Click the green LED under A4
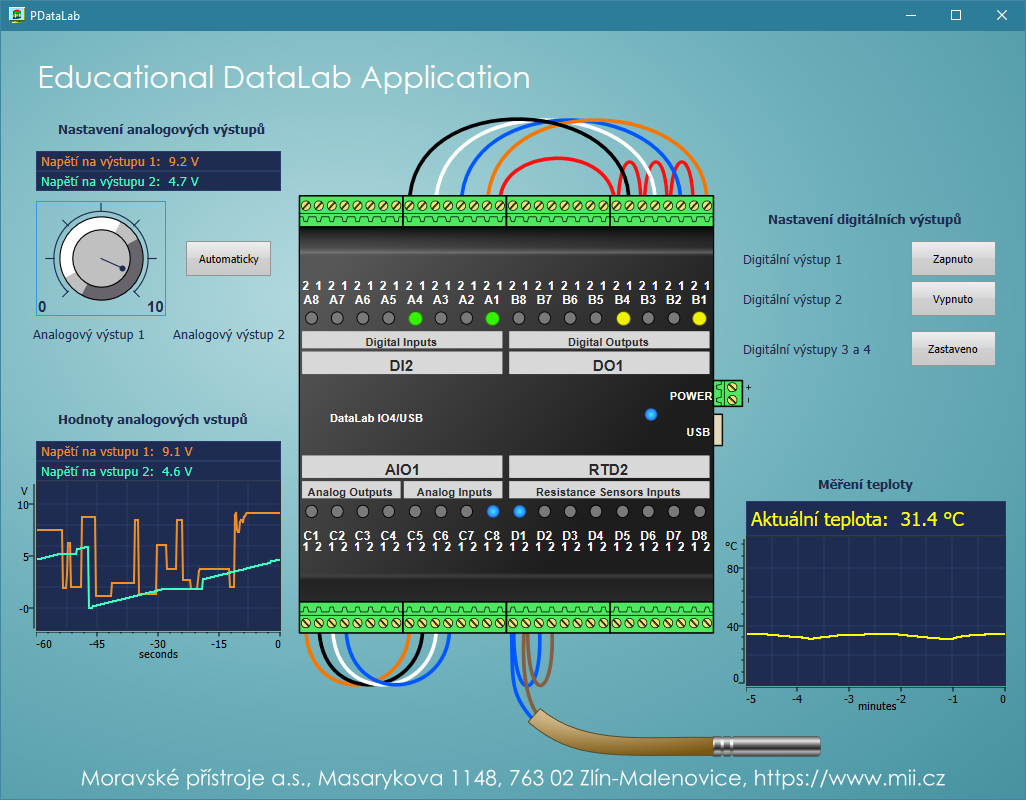The image size is (1026, 800). coord(415,319)
